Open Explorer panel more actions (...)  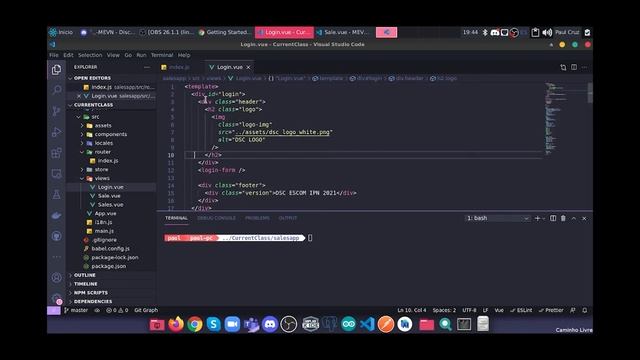[x=147, y=67]
